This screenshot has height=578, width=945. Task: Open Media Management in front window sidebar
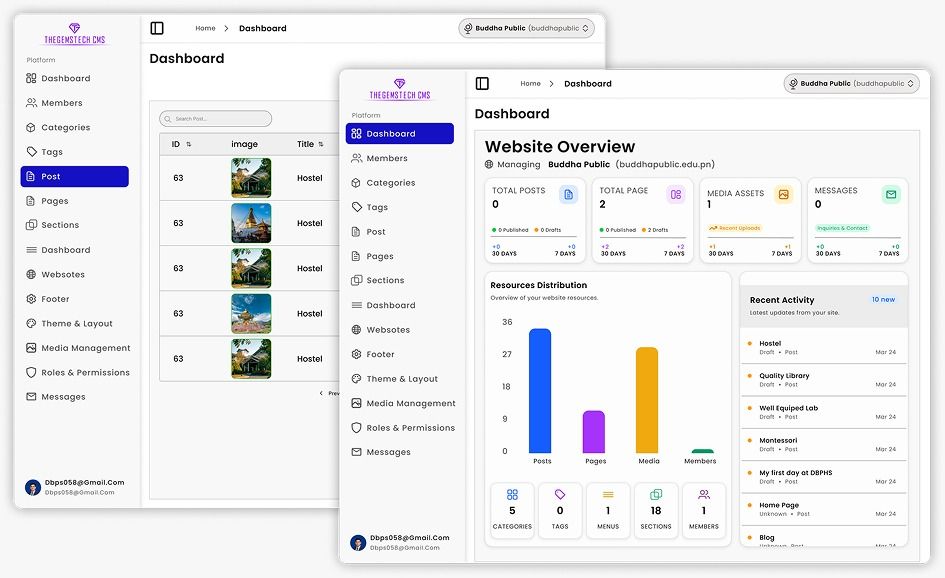click(410, 403)
